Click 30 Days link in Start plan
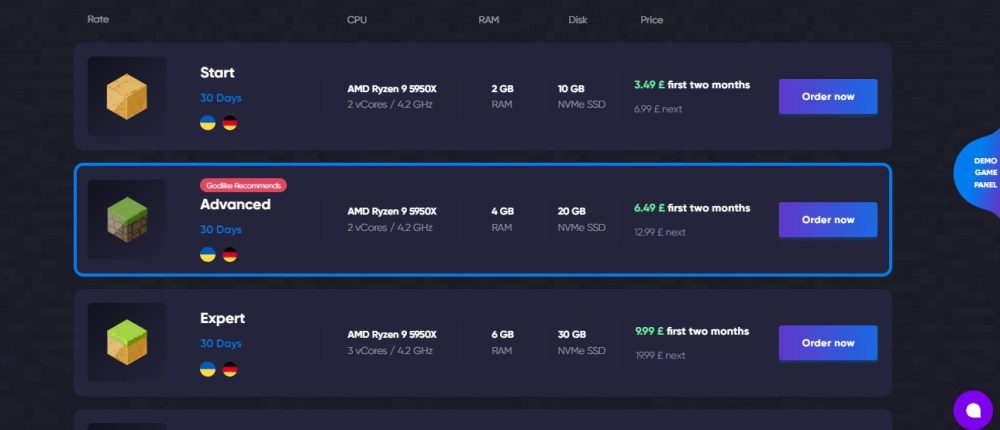 [x=221, y=98]
